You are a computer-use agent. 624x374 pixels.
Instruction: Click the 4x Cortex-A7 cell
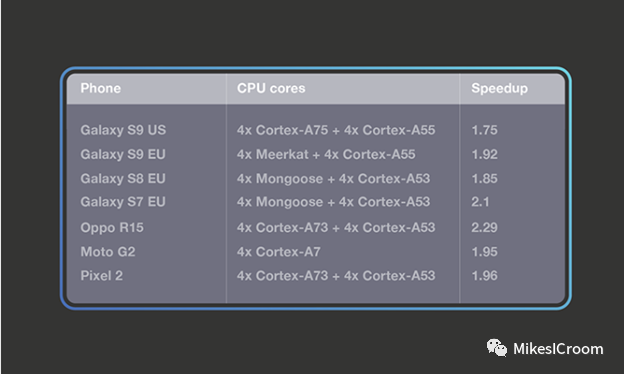[279, 251]
